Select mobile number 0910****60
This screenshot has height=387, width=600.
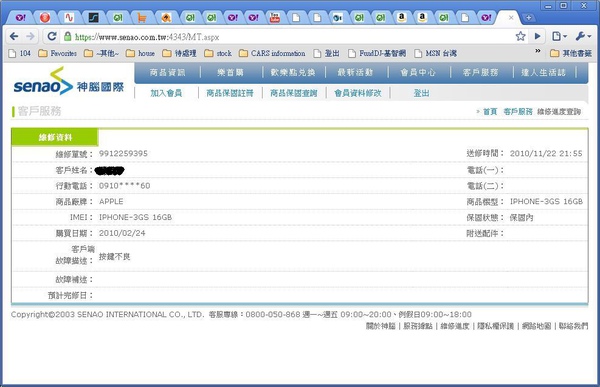(x=124, y=186)
